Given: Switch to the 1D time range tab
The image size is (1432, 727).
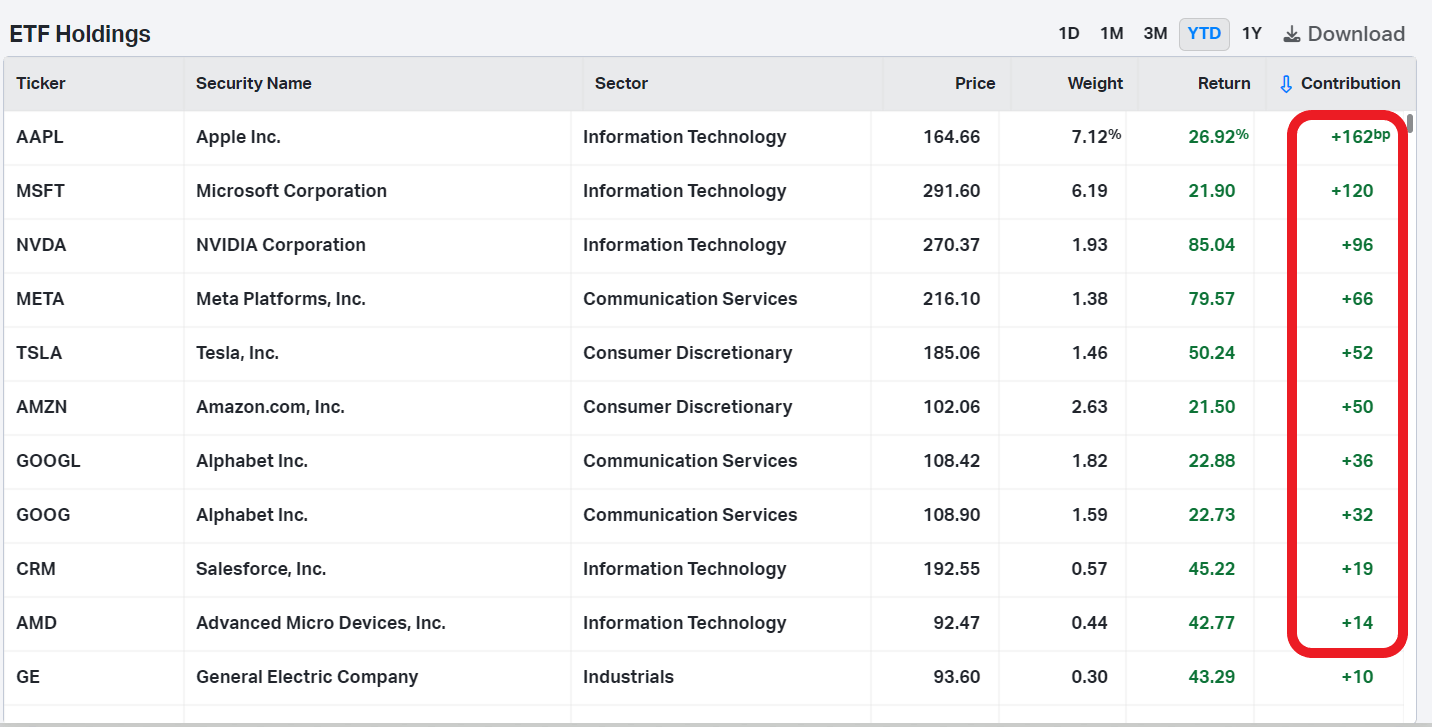Looking at the screenshot, I should tap(1069, 33).
